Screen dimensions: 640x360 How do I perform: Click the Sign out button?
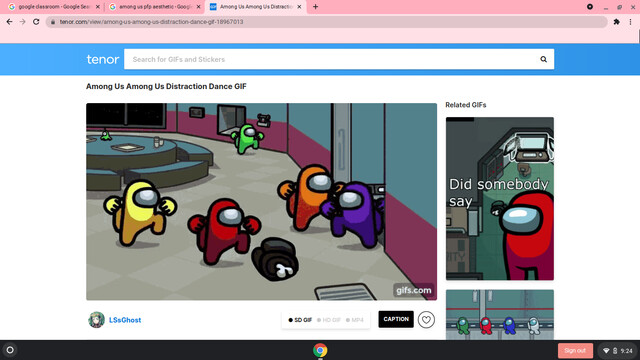click(x=575, y=351)
